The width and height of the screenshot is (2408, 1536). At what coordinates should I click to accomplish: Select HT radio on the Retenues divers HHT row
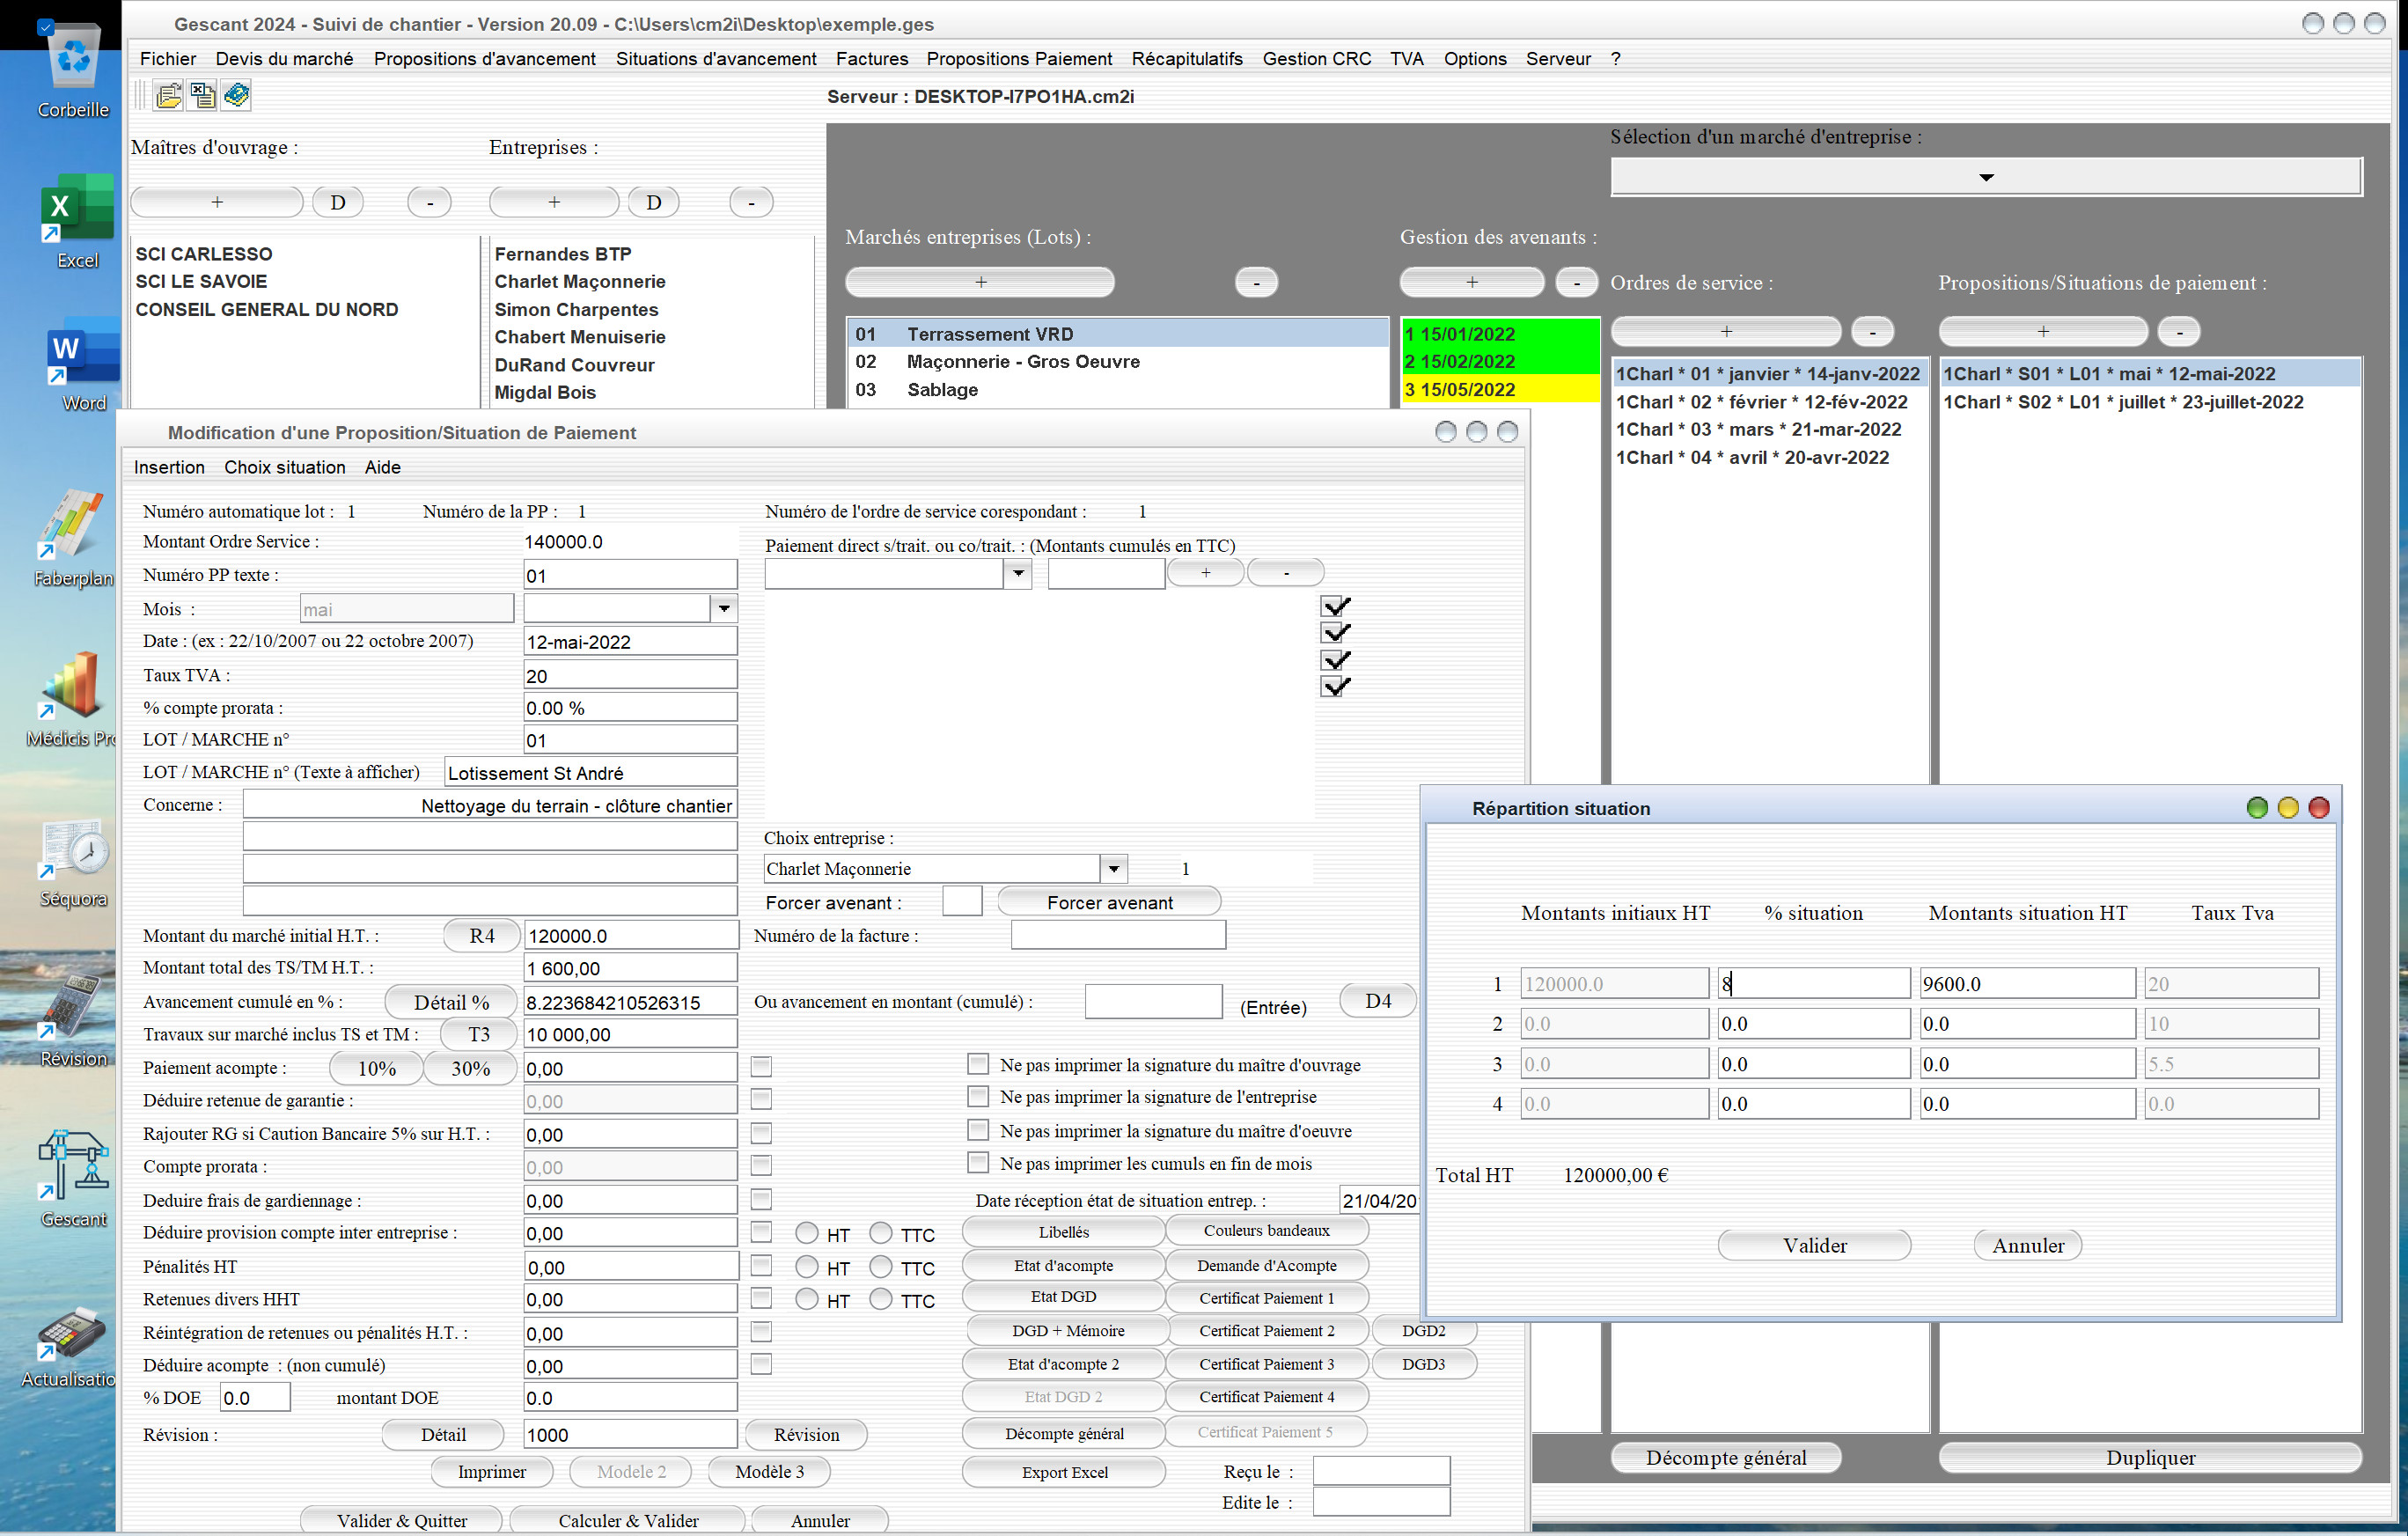pos(807,1299)
